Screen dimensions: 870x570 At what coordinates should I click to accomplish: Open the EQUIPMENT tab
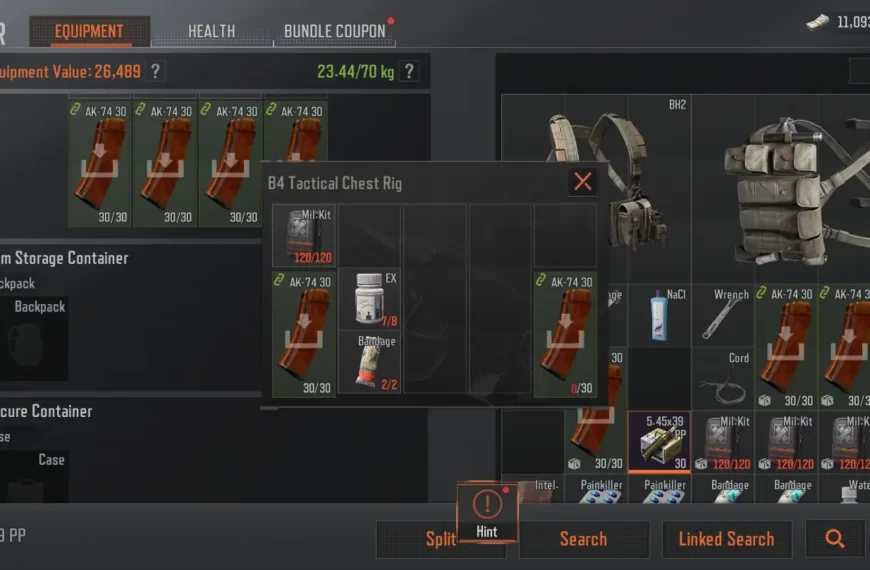coord(89,31)
